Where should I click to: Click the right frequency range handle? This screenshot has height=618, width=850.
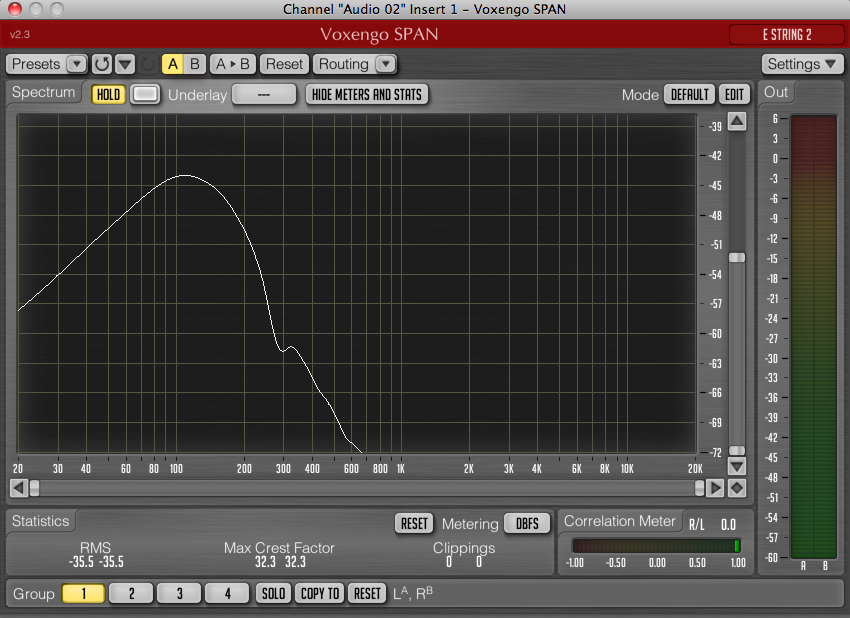tap(700, 488)
